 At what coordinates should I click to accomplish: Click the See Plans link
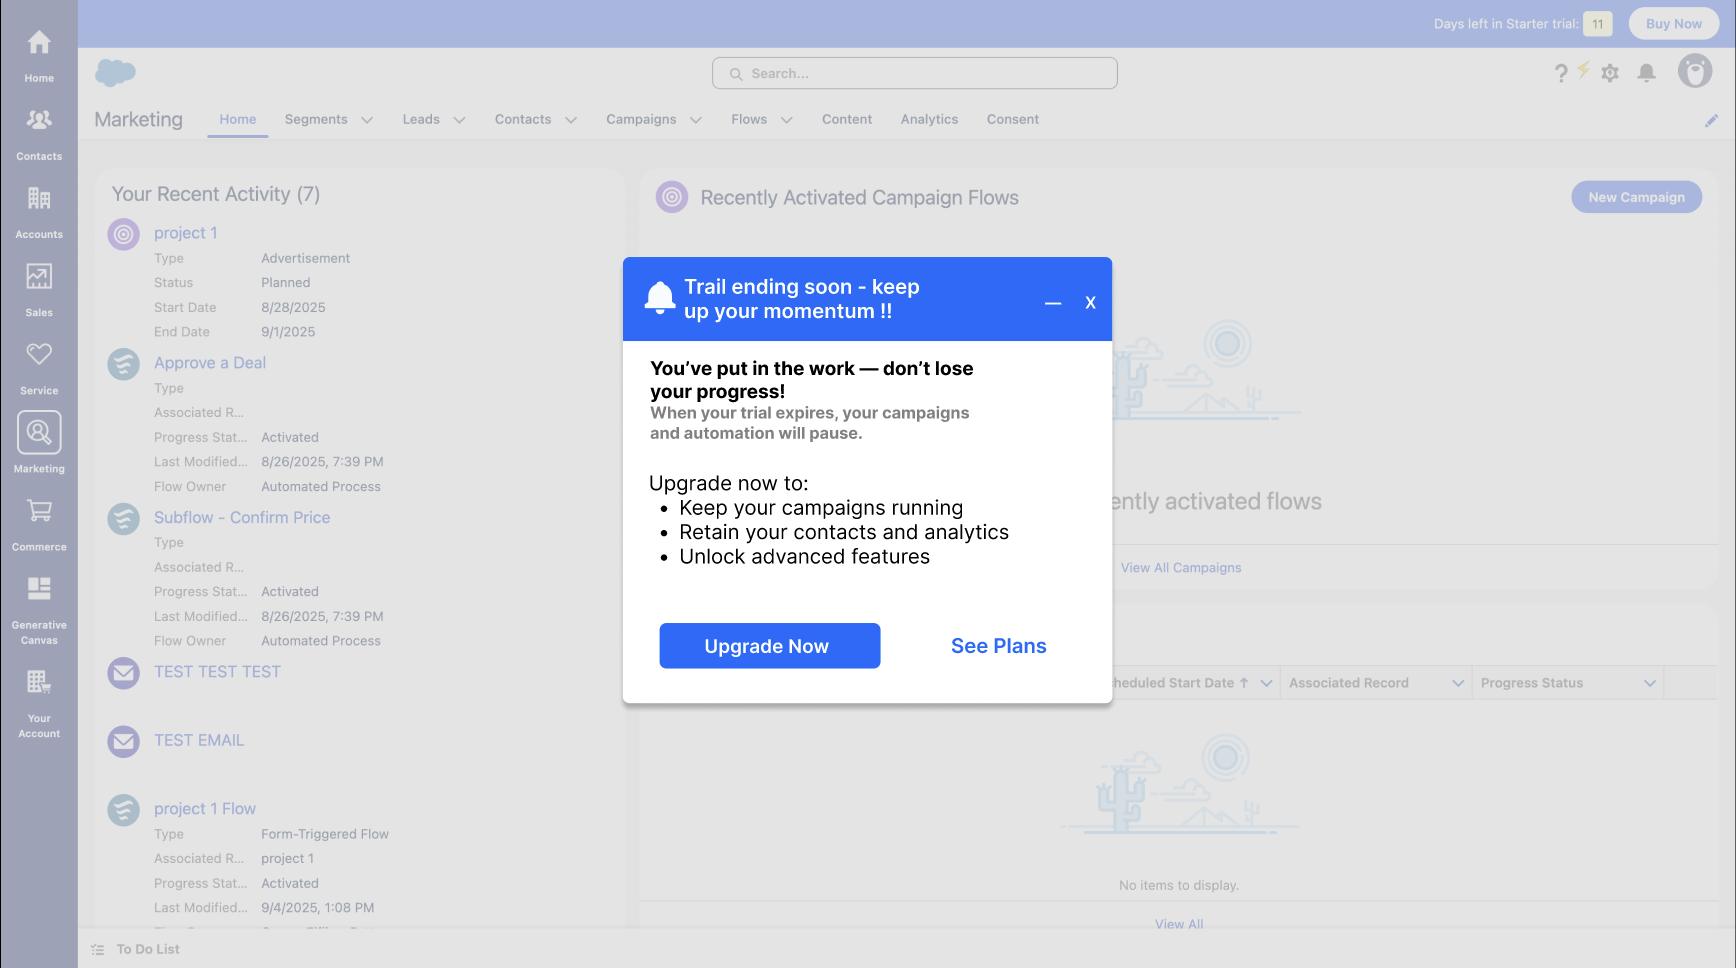pyautogui.click(x=999, y=646)
